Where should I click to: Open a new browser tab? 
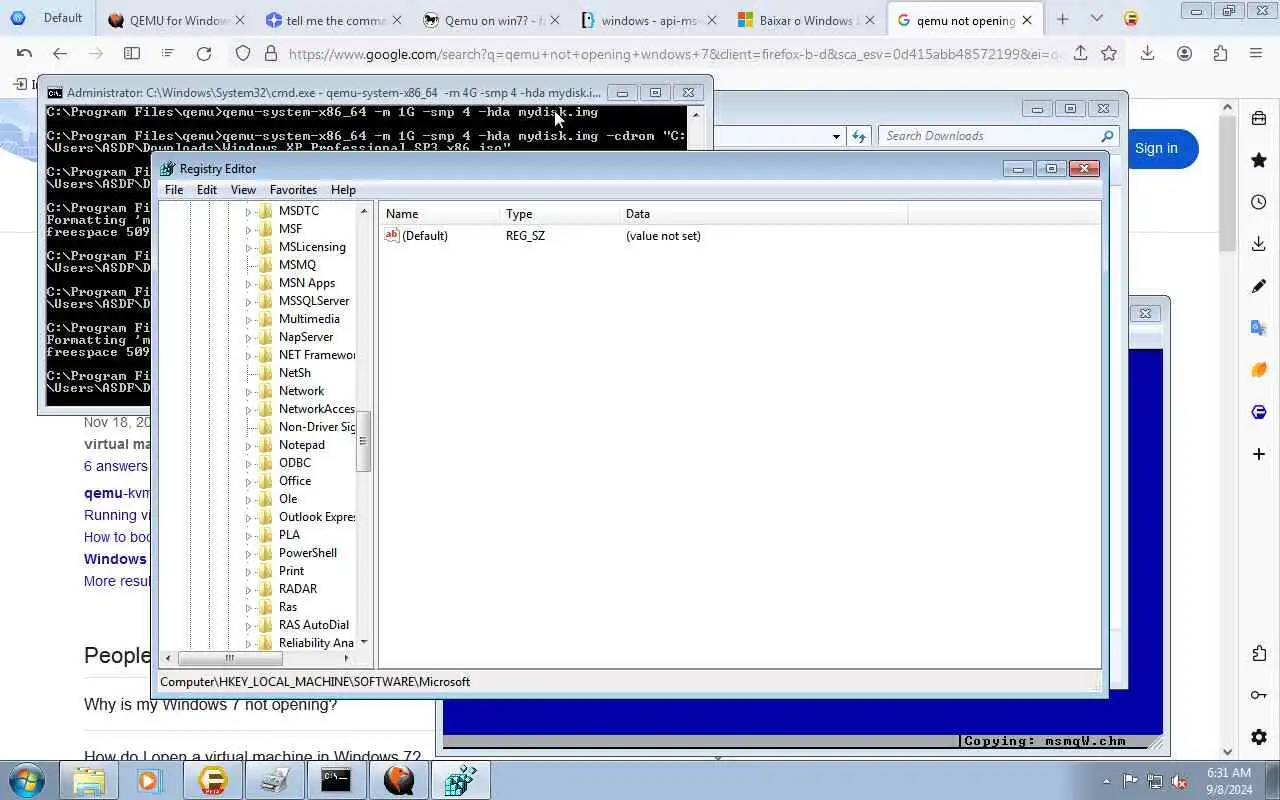[1062, 19]
